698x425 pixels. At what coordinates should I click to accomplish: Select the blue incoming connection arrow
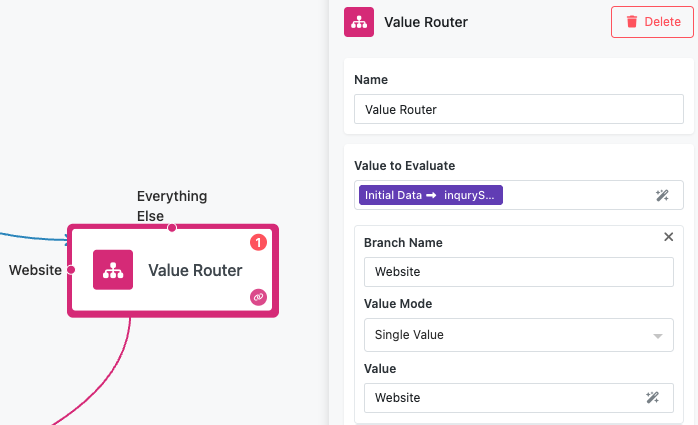(30, 235)
